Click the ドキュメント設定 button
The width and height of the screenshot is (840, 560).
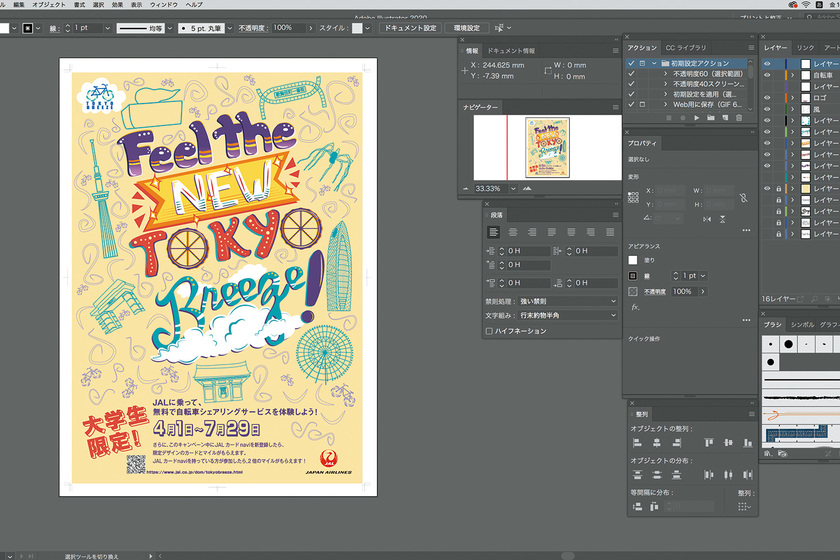pyautogui.click(x=410, y=28)
